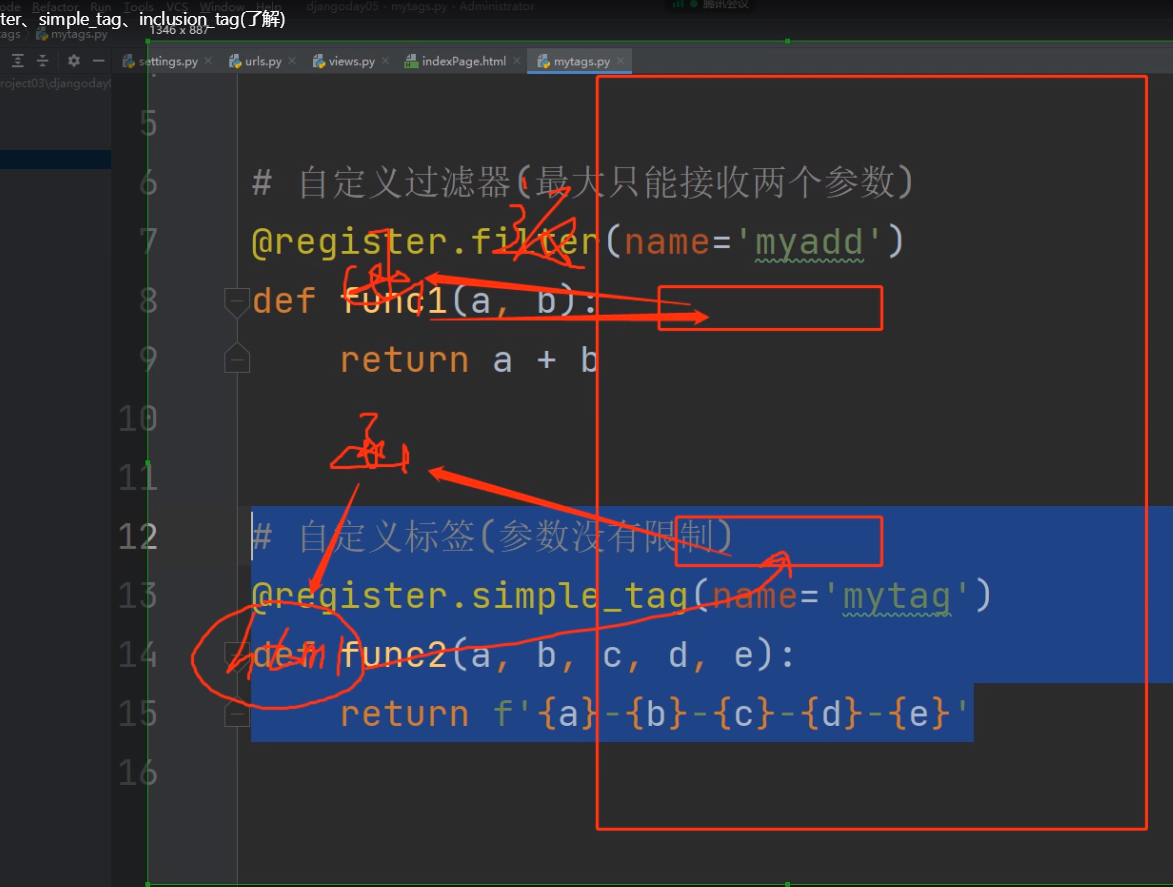Viewport: 1173px width, 887px height.
Task: Close the settings.py tab
Action: [x=208, y=61]
